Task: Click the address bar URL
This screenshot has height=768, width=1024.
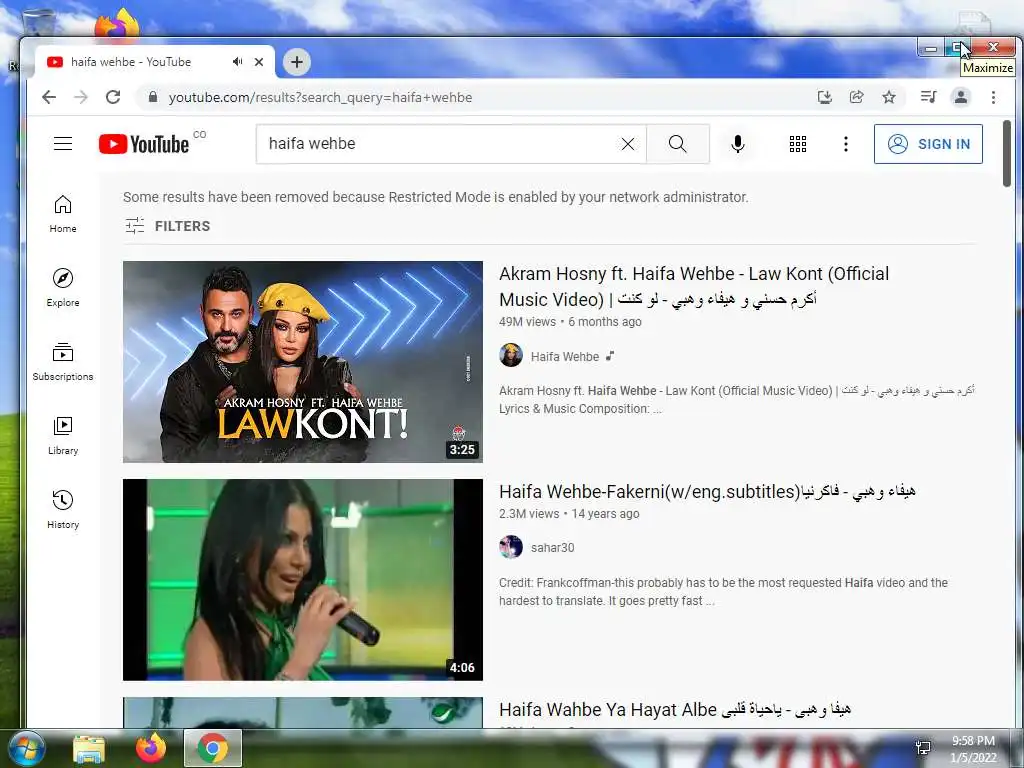Action: (x=320, y=97)
